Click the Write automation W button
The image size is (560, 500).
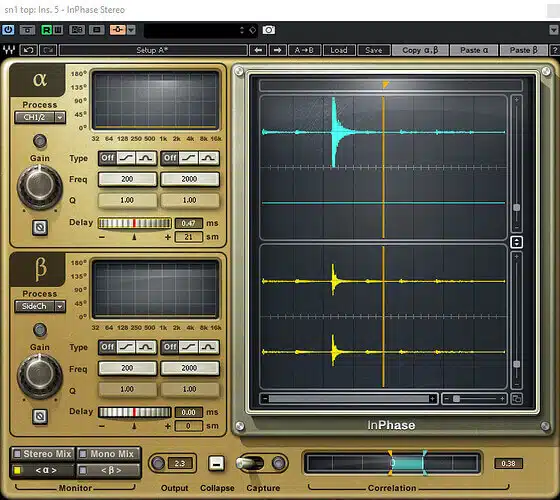[x=58, y=30]
